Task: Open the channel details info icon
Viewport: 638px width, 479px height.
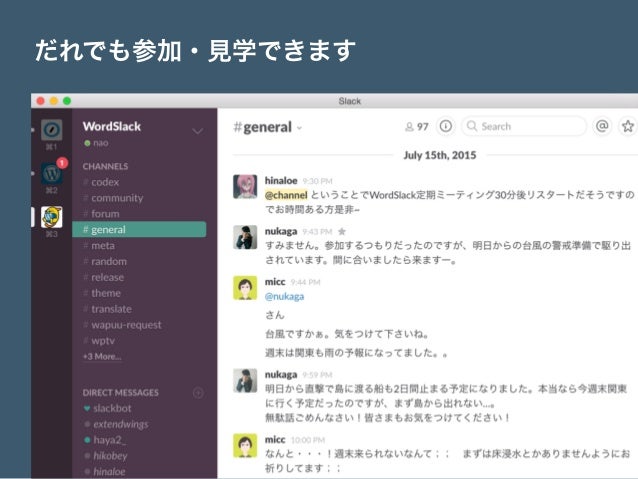Action: (446, 126)
